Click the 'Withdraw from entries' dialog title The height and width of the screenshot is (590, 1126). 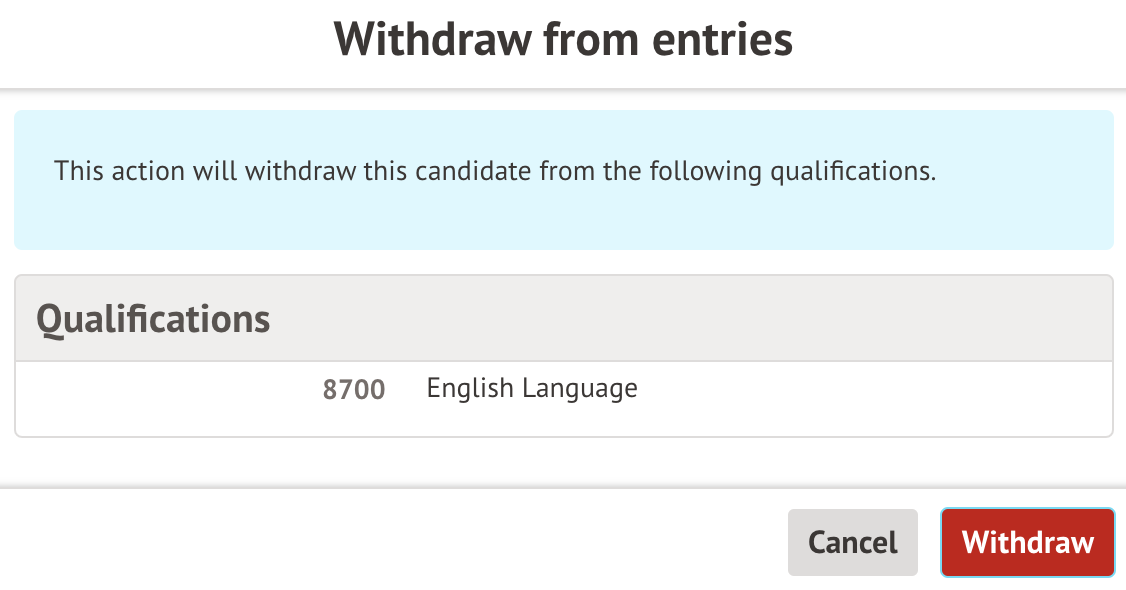click(563, 40)
